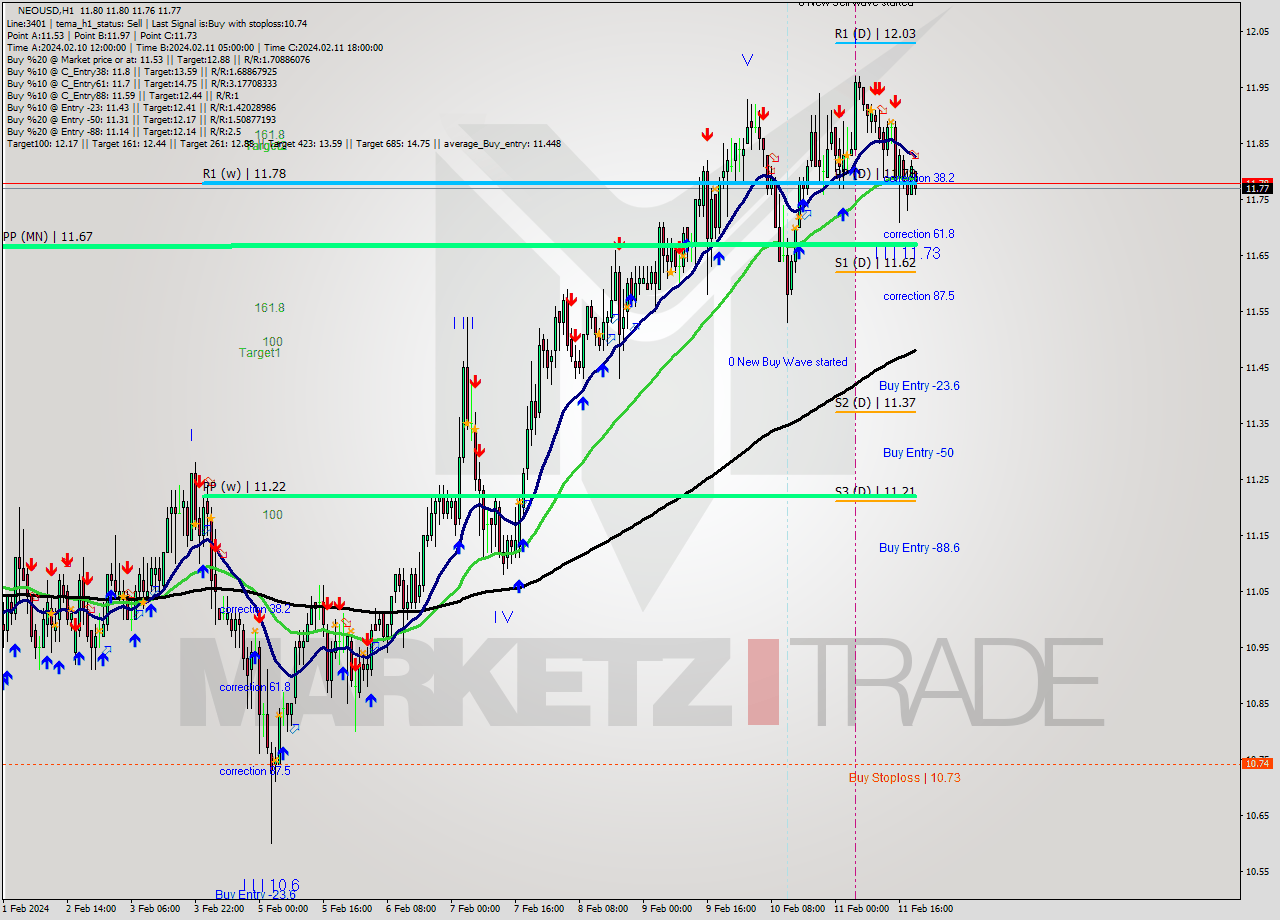
Task: Click the Buy Stoploss | 10.73 label
Action: (904, 778)
